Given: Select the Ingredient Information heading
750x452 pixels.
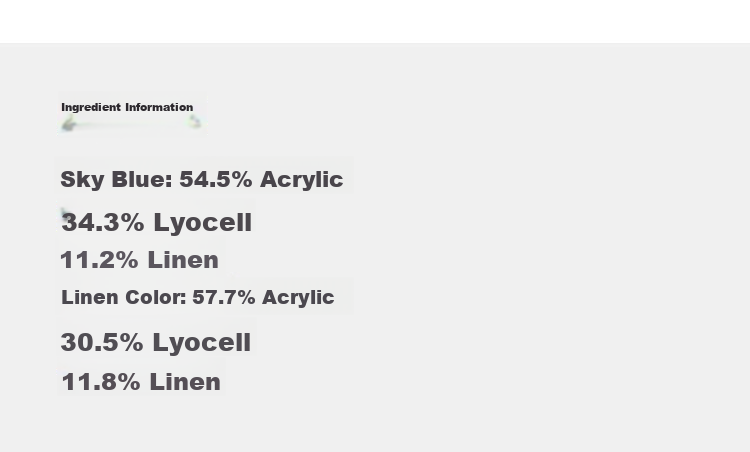Looking at the screenshot, I should [127, 107].
